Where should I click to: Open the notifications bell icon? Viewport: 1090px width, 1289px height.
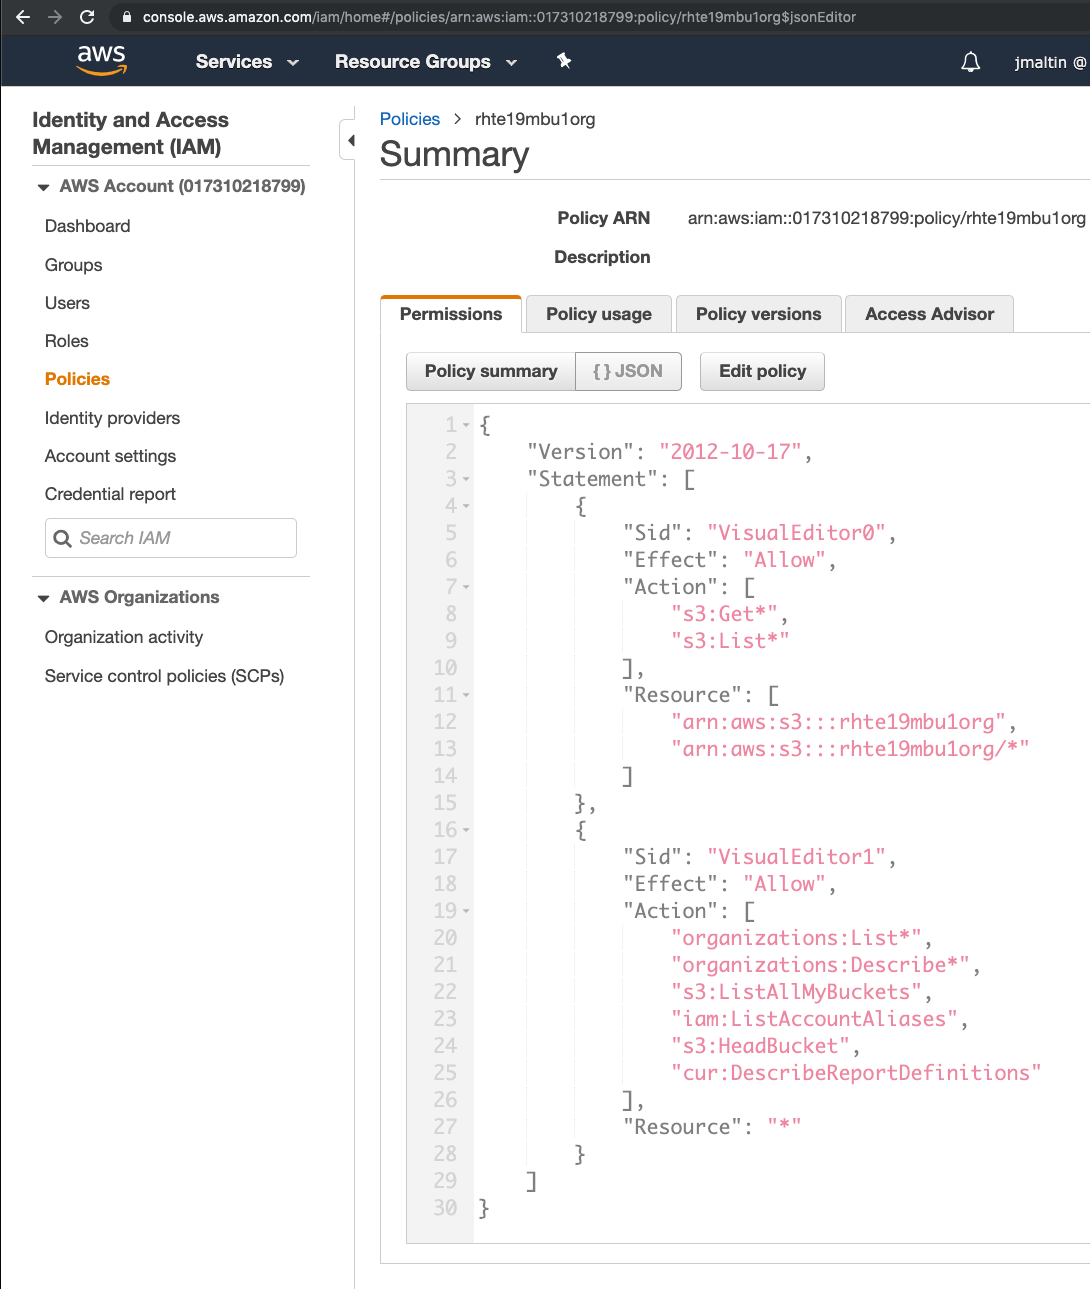[x=970, y=62]
